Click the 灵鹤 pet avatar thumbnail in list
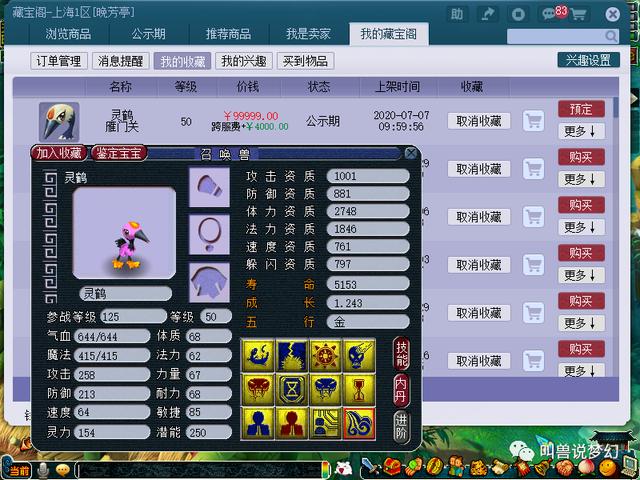 point(59,122)
